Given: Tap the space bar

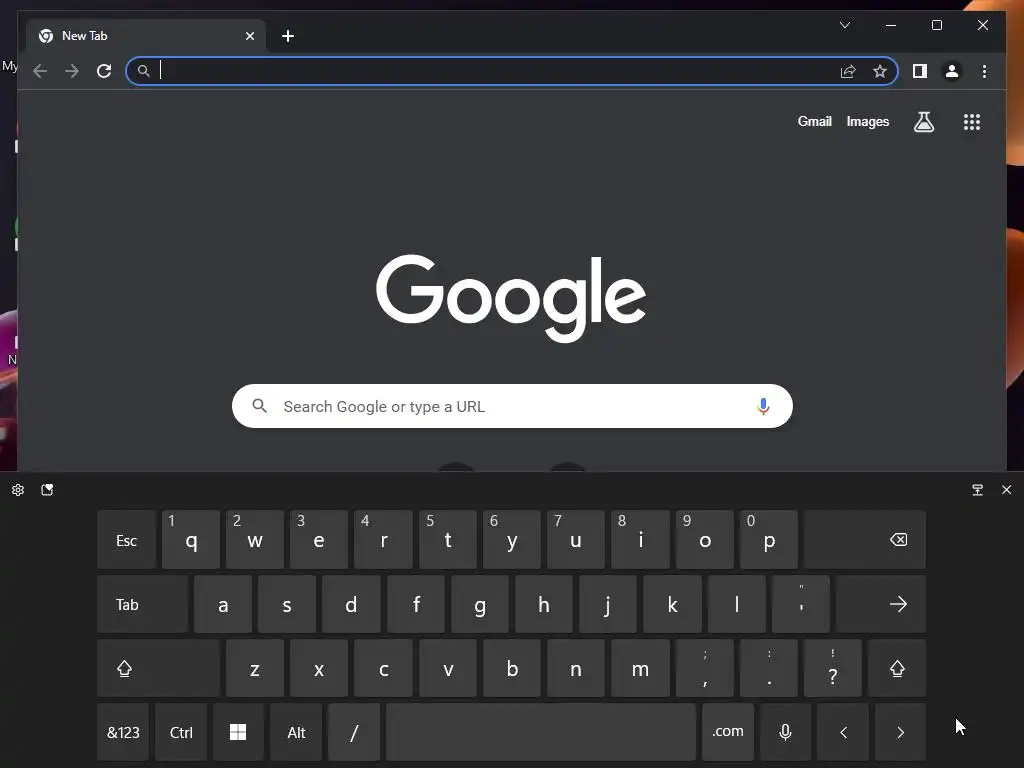Looking at the screenshot, I should [x=541, y=732].
